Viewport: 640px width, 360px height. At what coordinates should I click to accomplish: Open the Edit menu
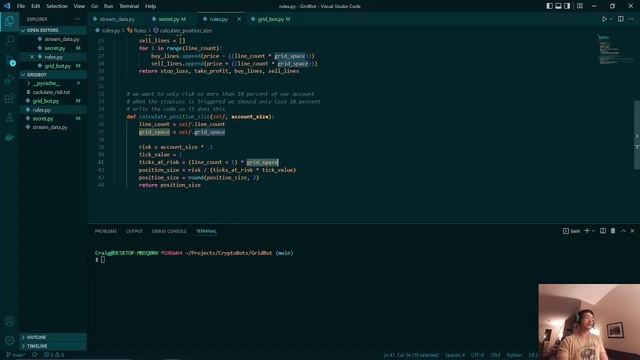(x=36, y=6)
